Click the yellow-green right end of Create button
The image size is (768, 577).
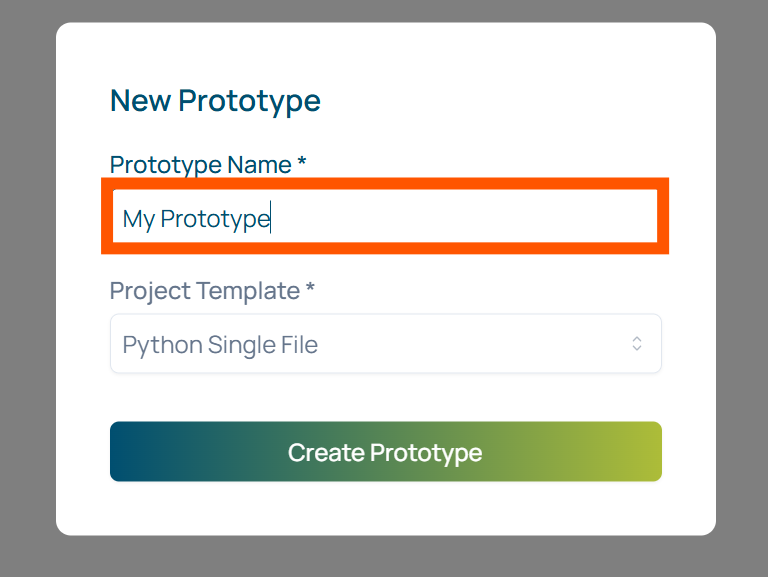[640, 452]
